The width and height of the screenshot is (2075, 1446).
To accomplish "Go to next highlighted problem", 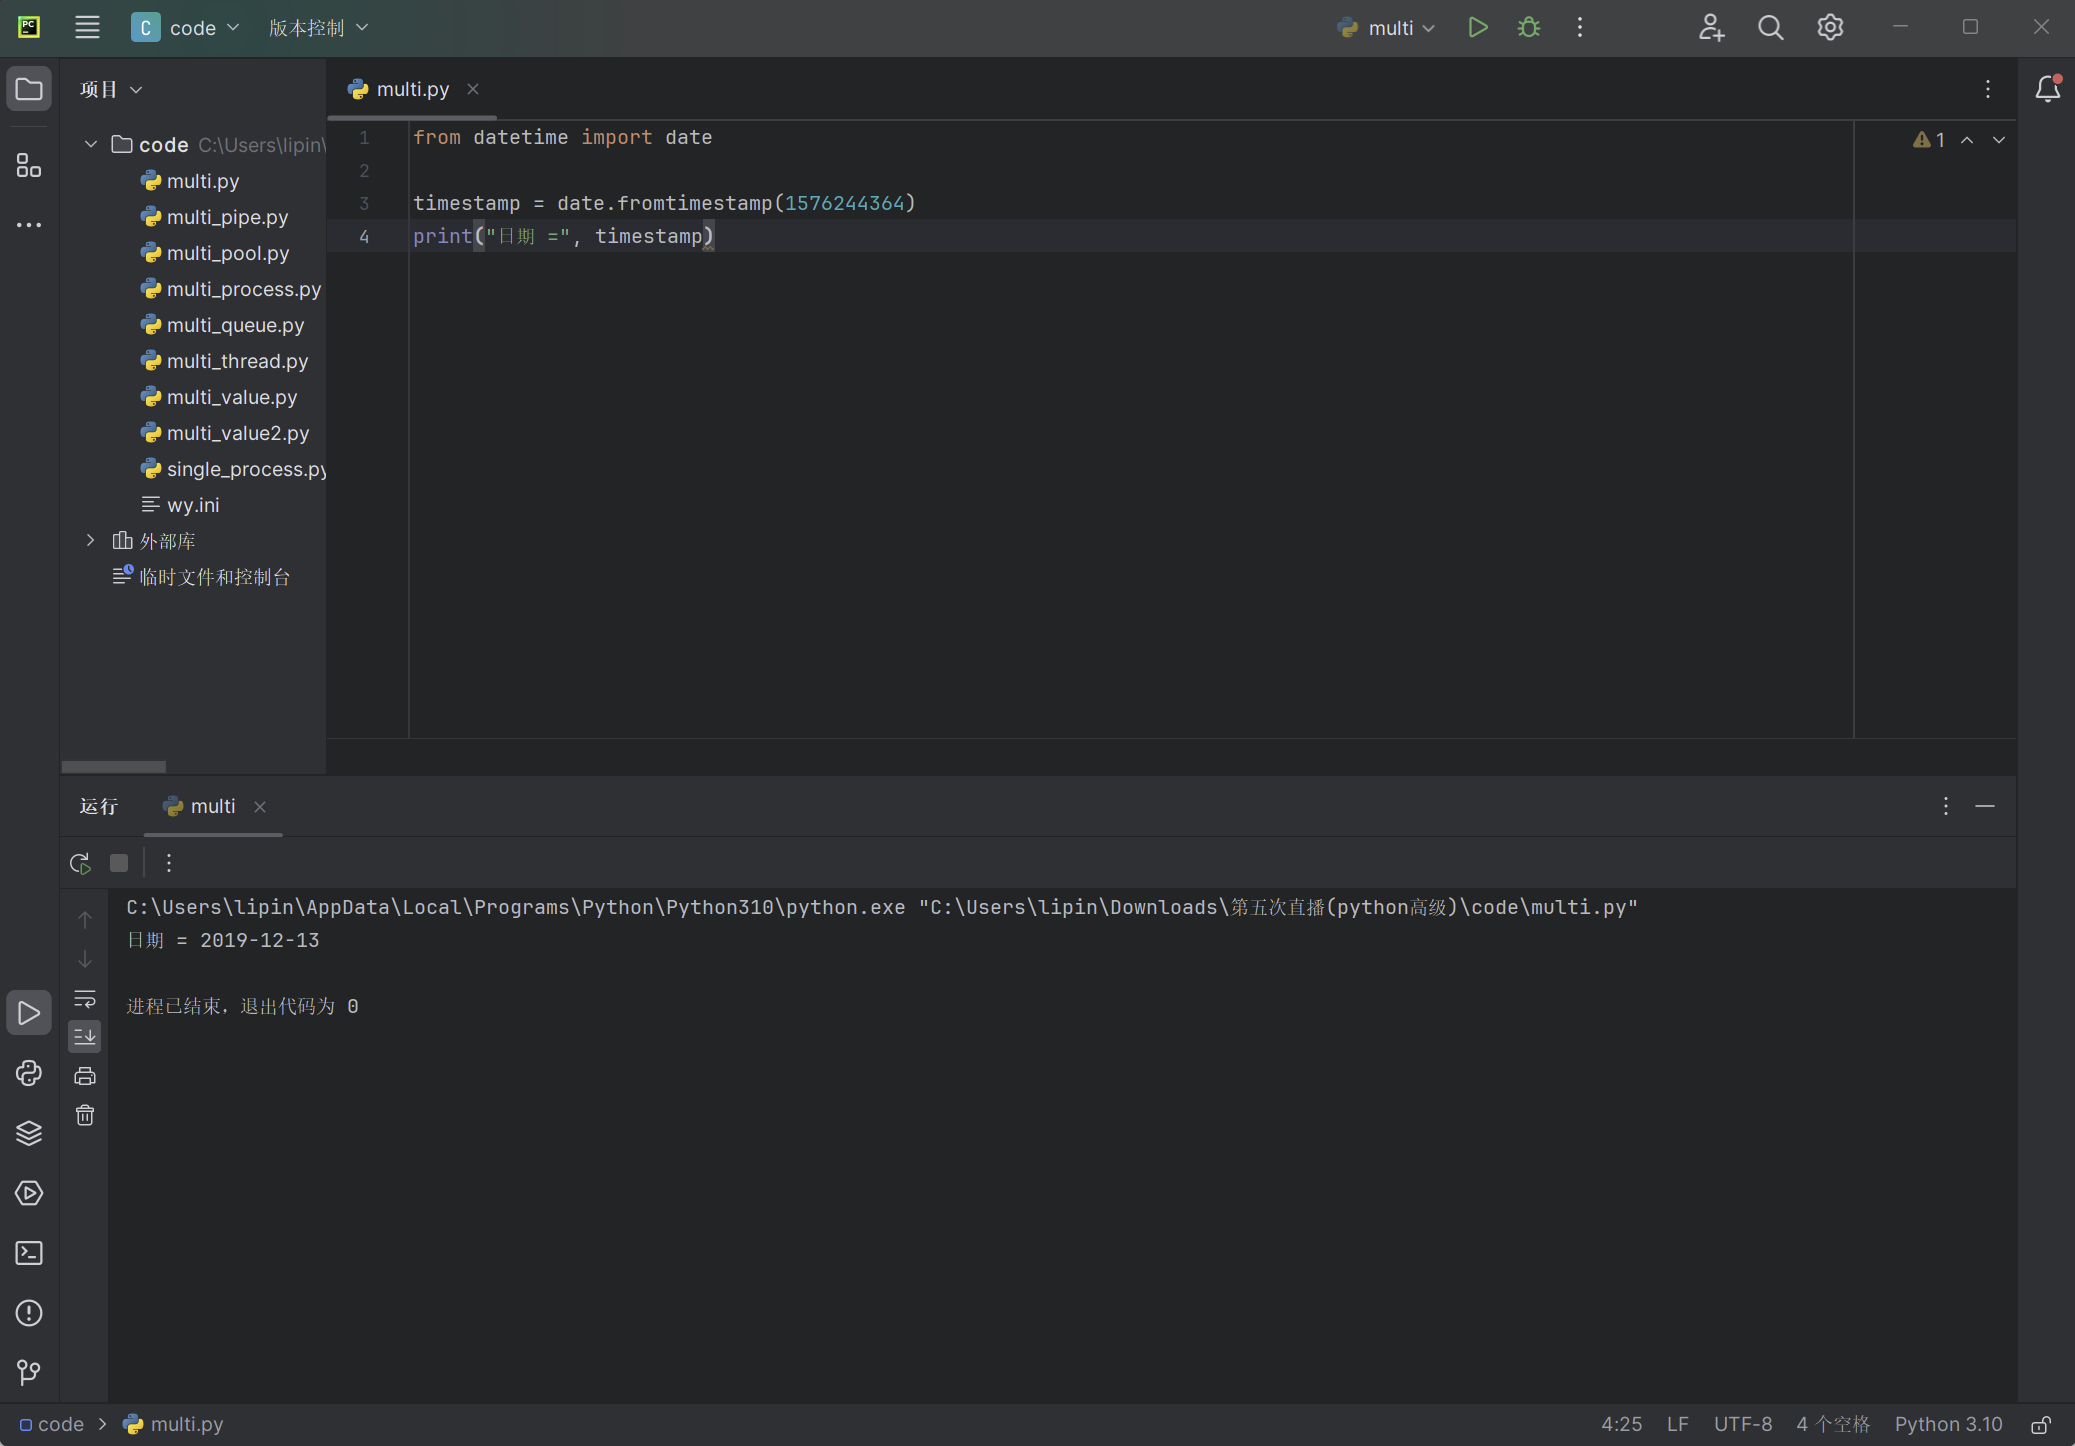I will [x=1999, y=140].
